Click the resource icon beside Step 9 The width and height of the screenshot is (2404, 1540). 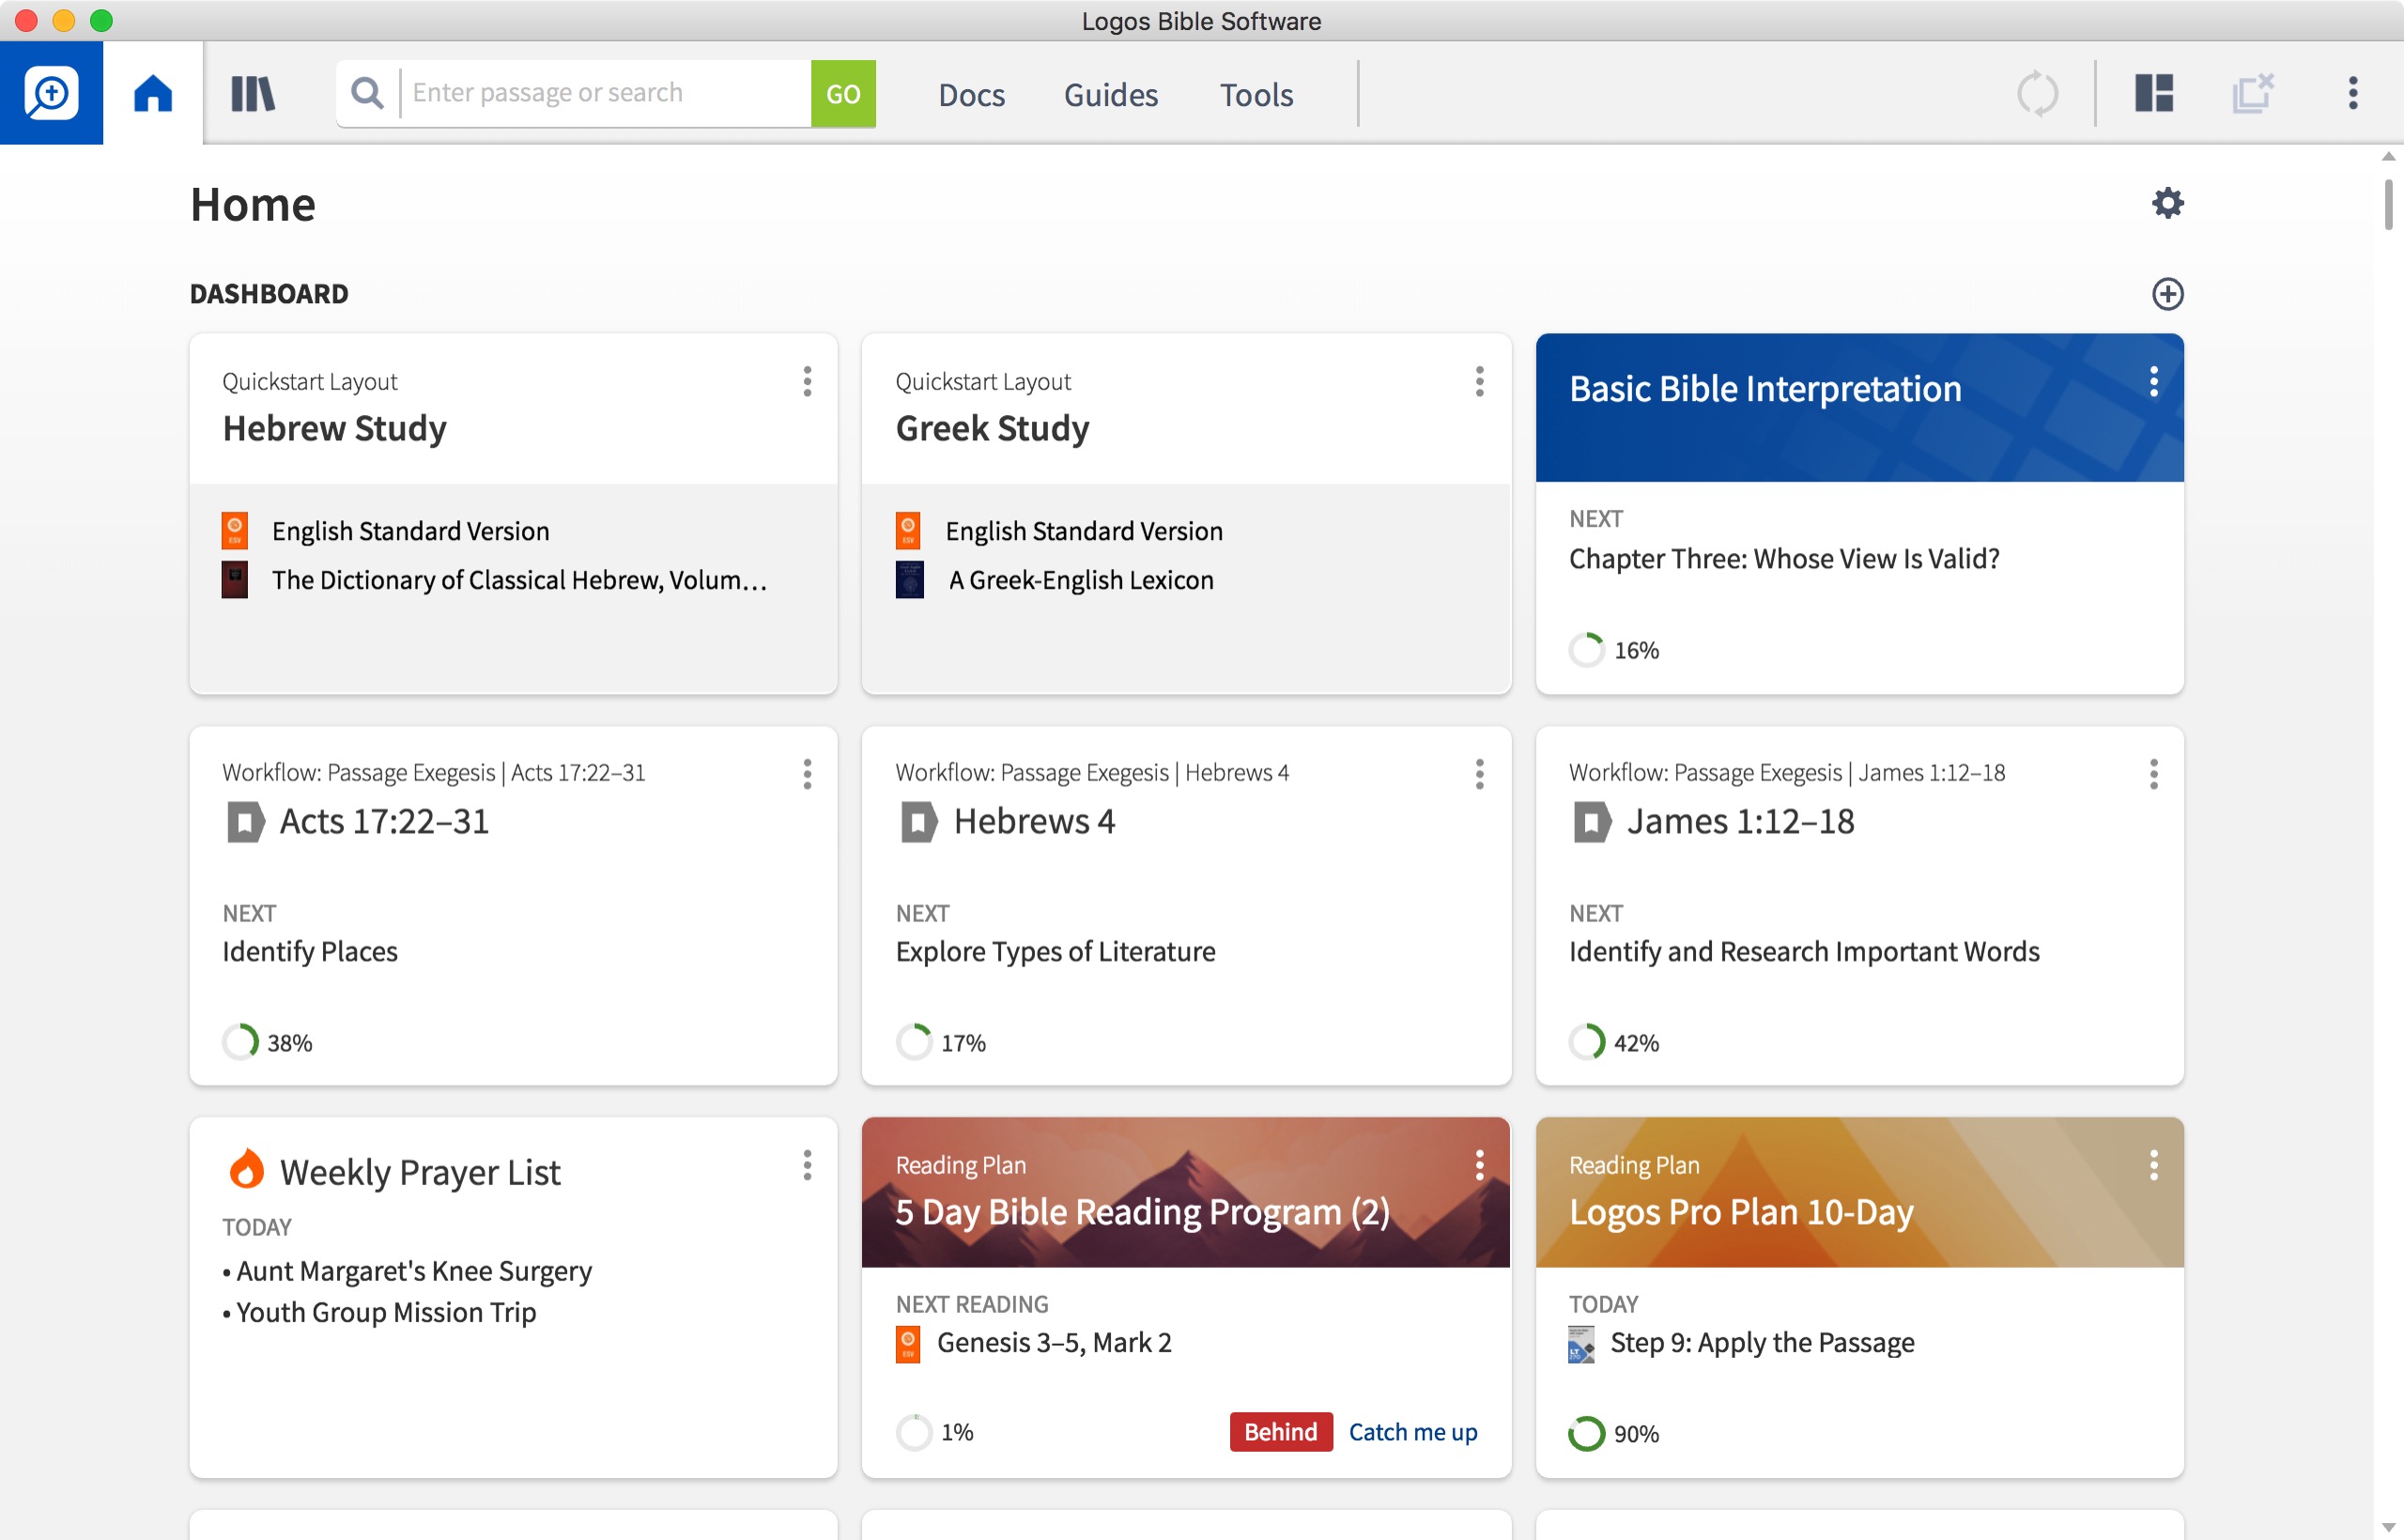coord(1581,1344)
